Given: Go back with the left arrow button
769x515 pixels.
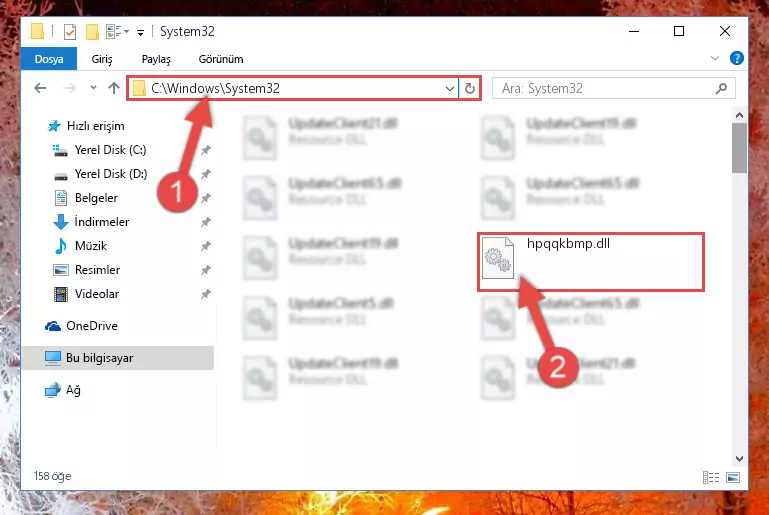Looking at the screenshot, I should [x=40, y=88].
